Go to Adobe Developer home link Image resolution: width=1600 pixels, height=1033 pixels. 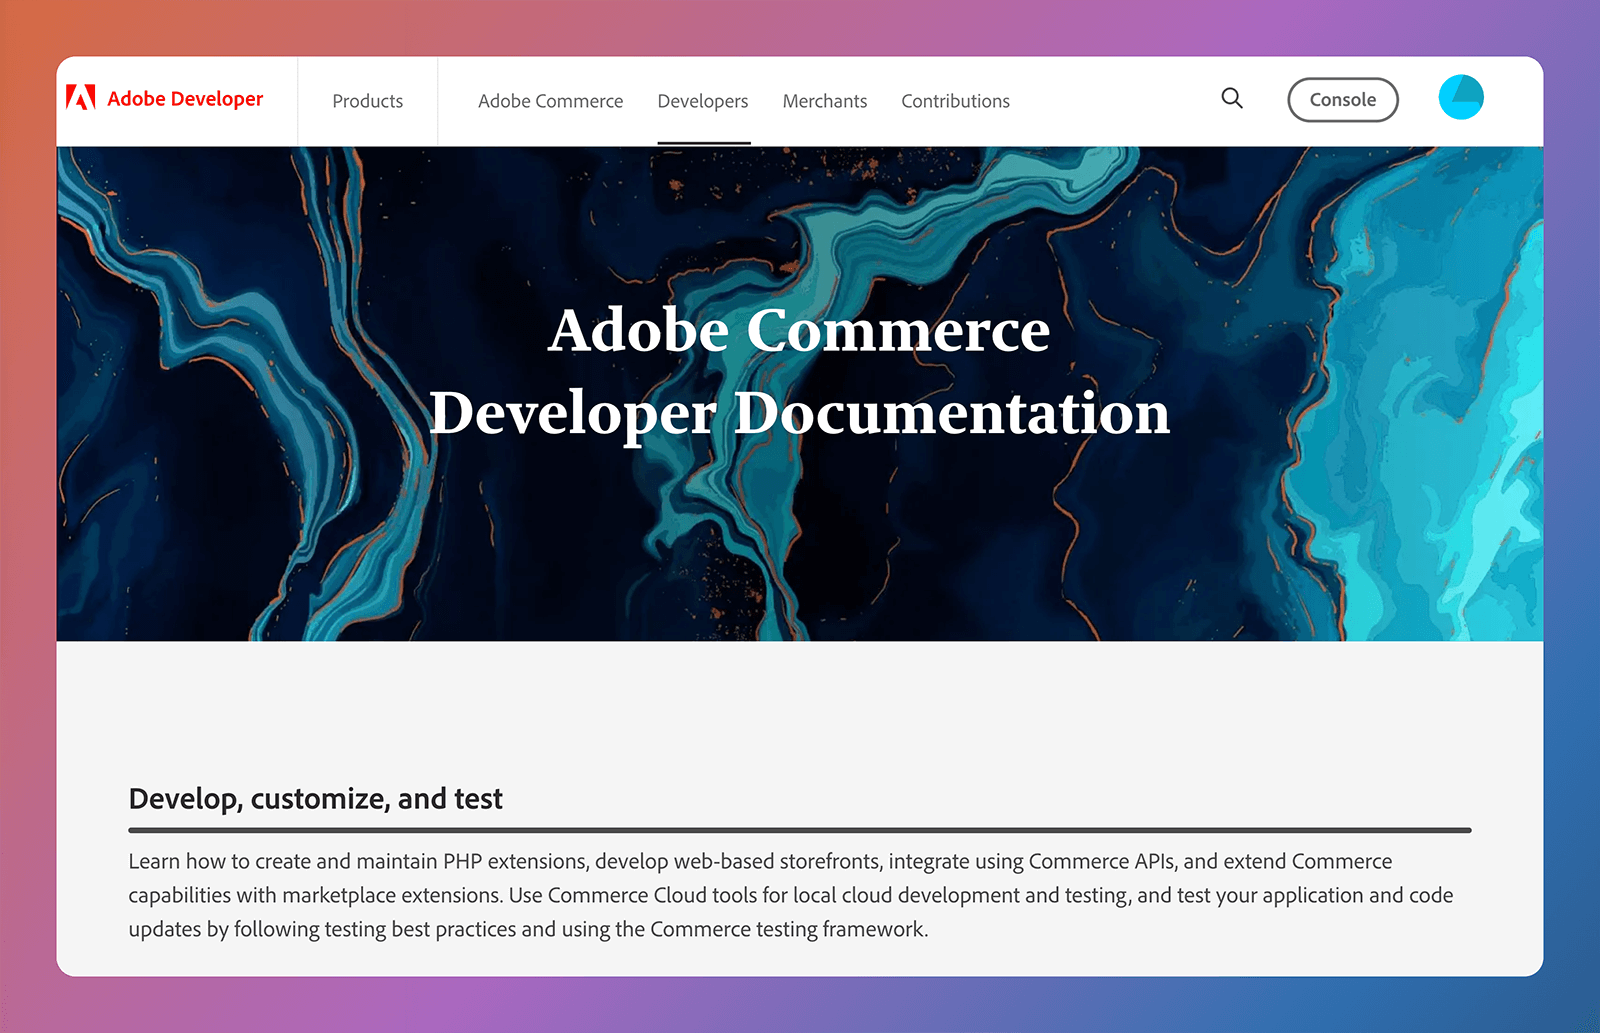click(x=165, y=98)
